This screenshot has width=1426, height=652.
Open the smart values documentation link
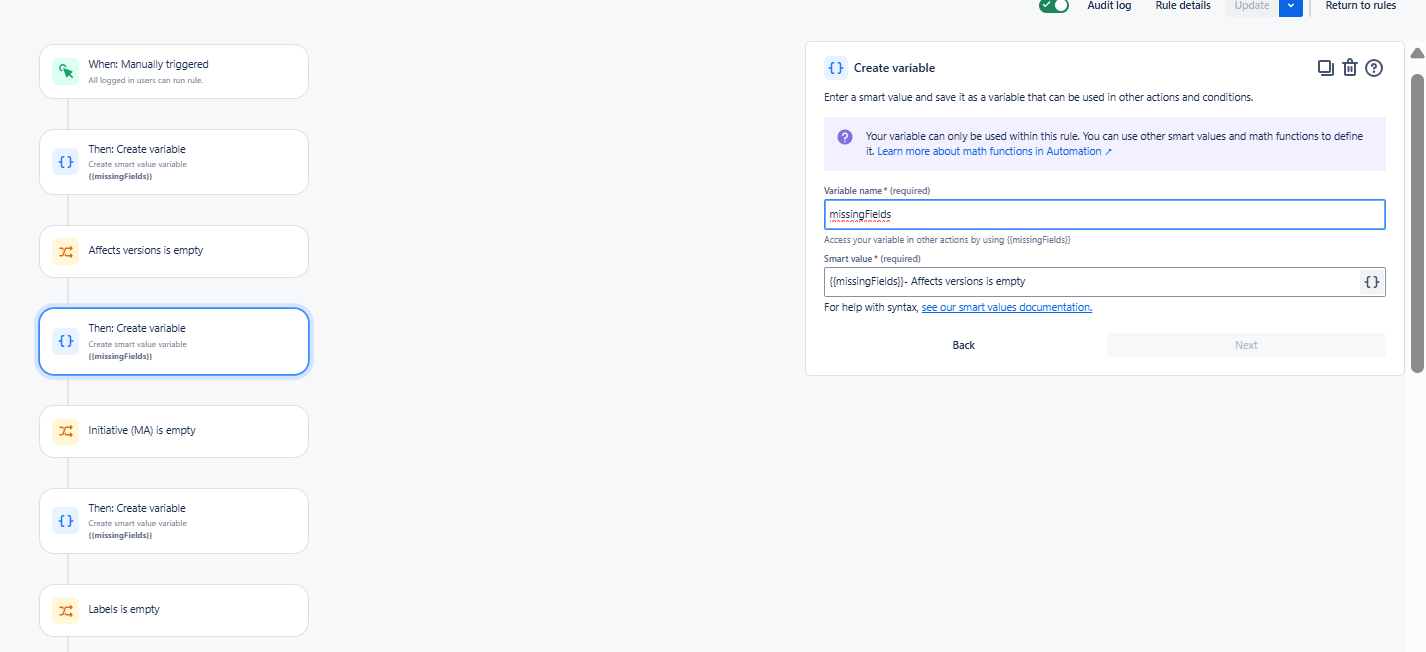[1006, 307]
